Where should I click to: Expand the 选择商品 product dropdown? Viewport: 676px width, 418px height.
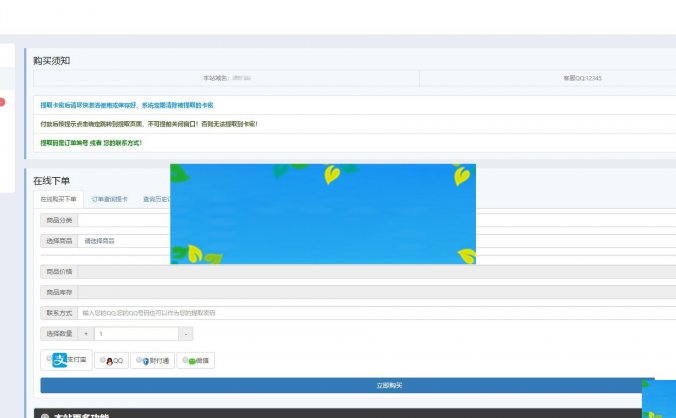[x=125, y=241]
